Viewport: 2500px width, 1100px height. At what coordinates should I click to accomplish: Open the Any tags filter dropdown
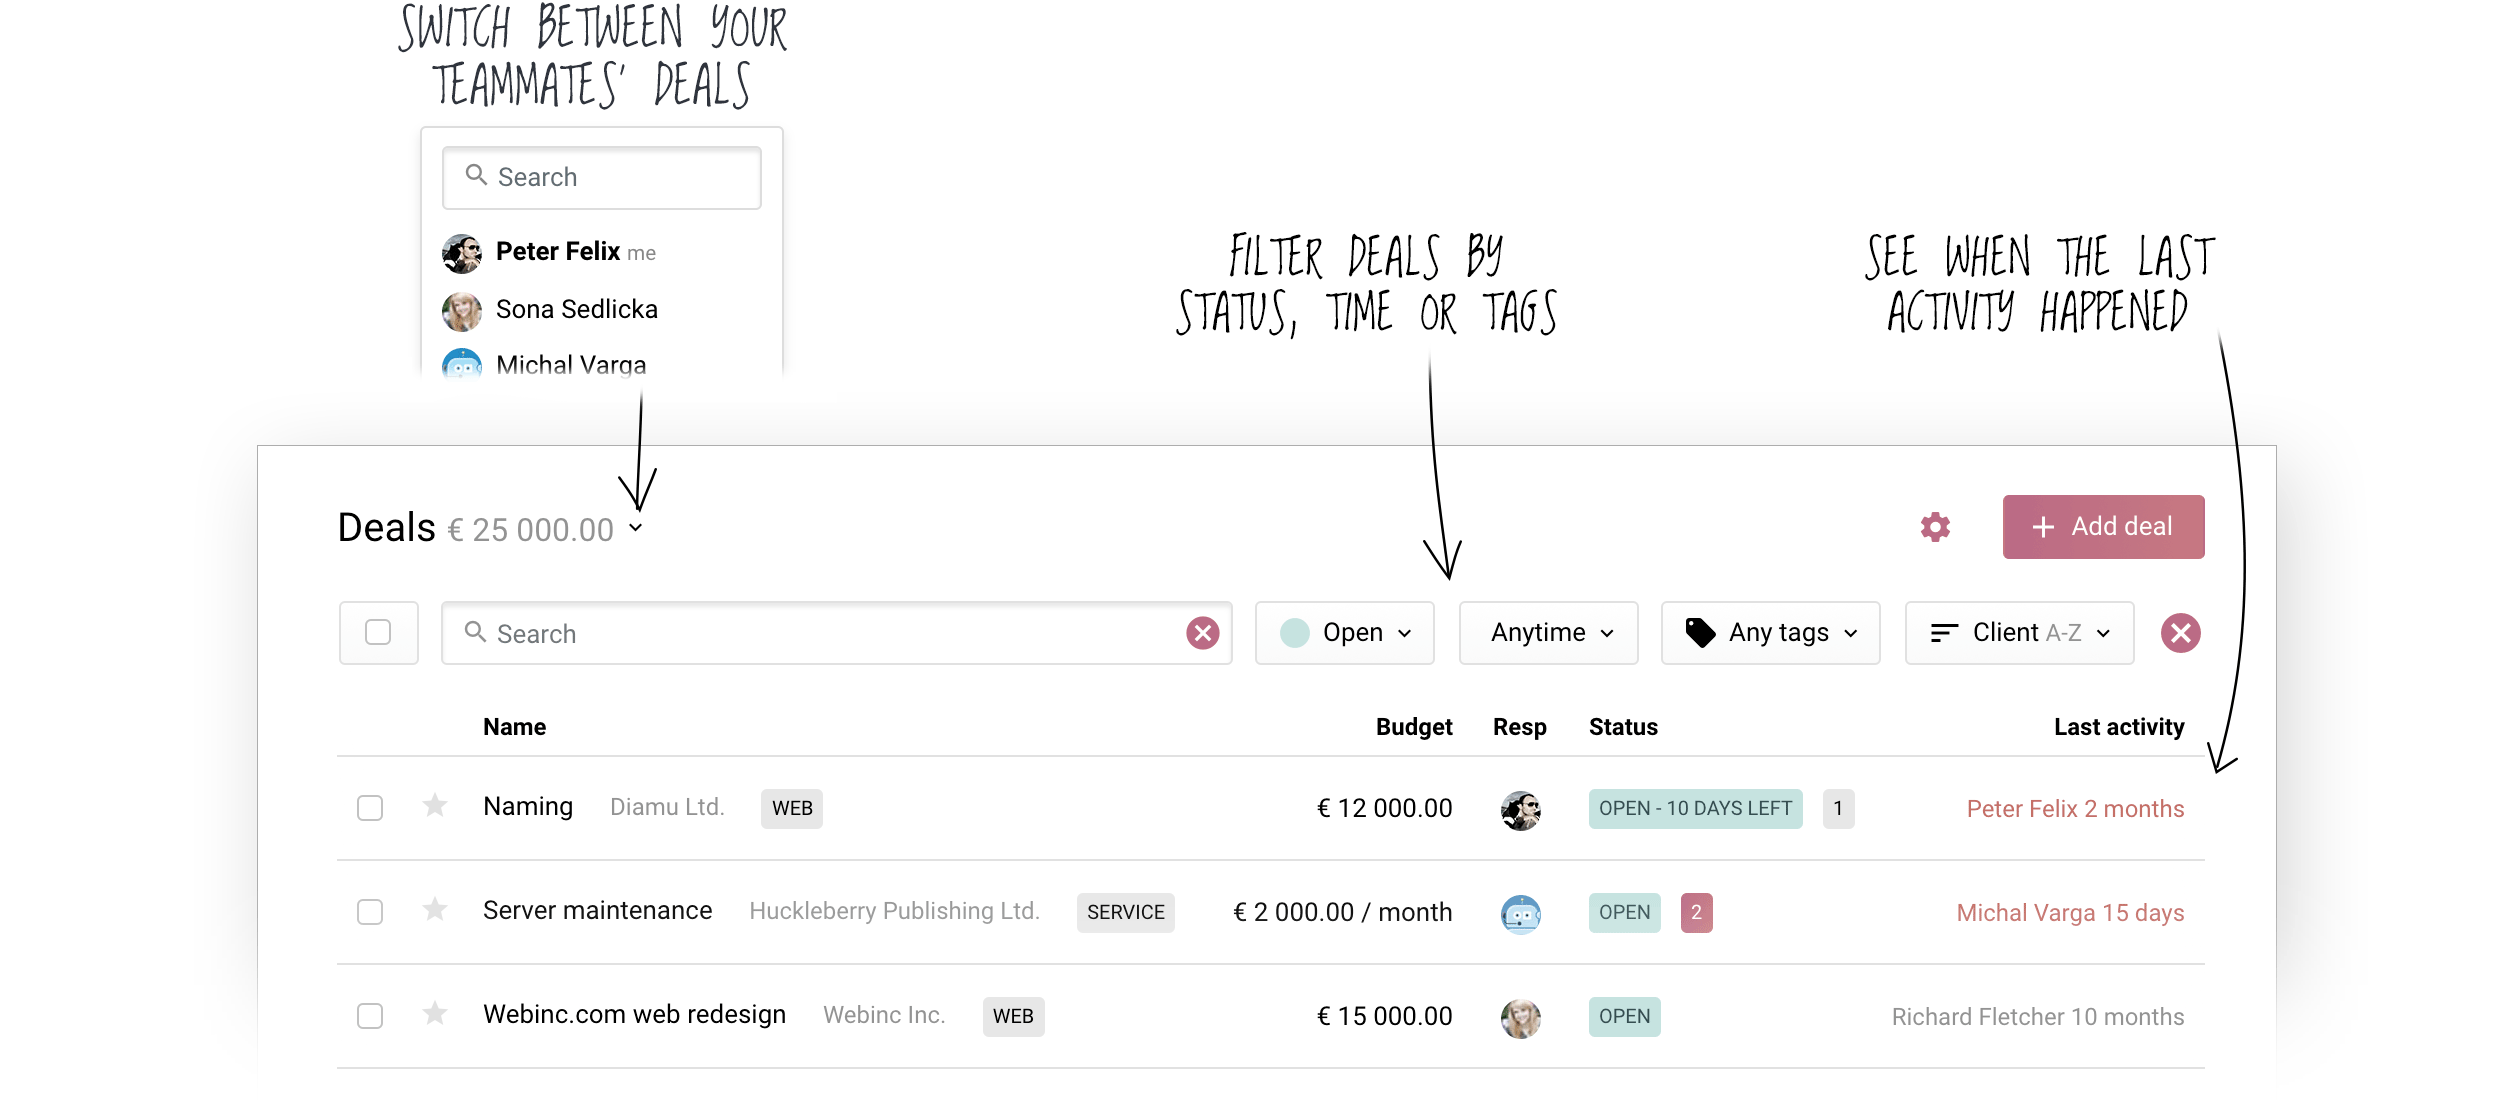[1771, 633]
